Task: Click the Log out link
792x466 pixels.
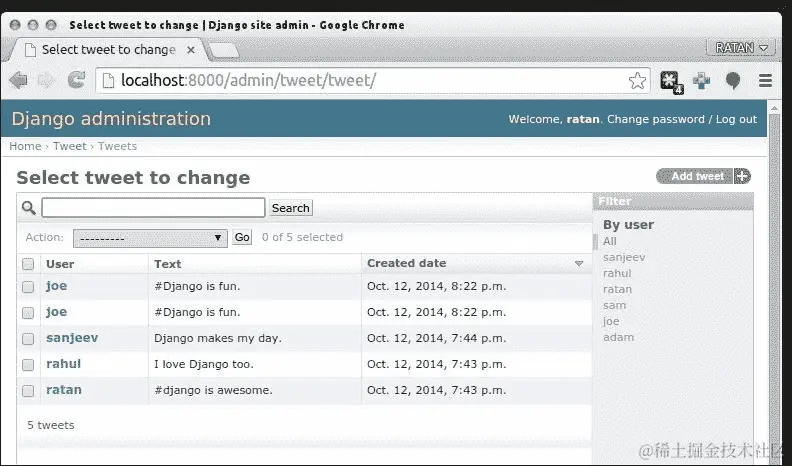Action: (736, 119)
